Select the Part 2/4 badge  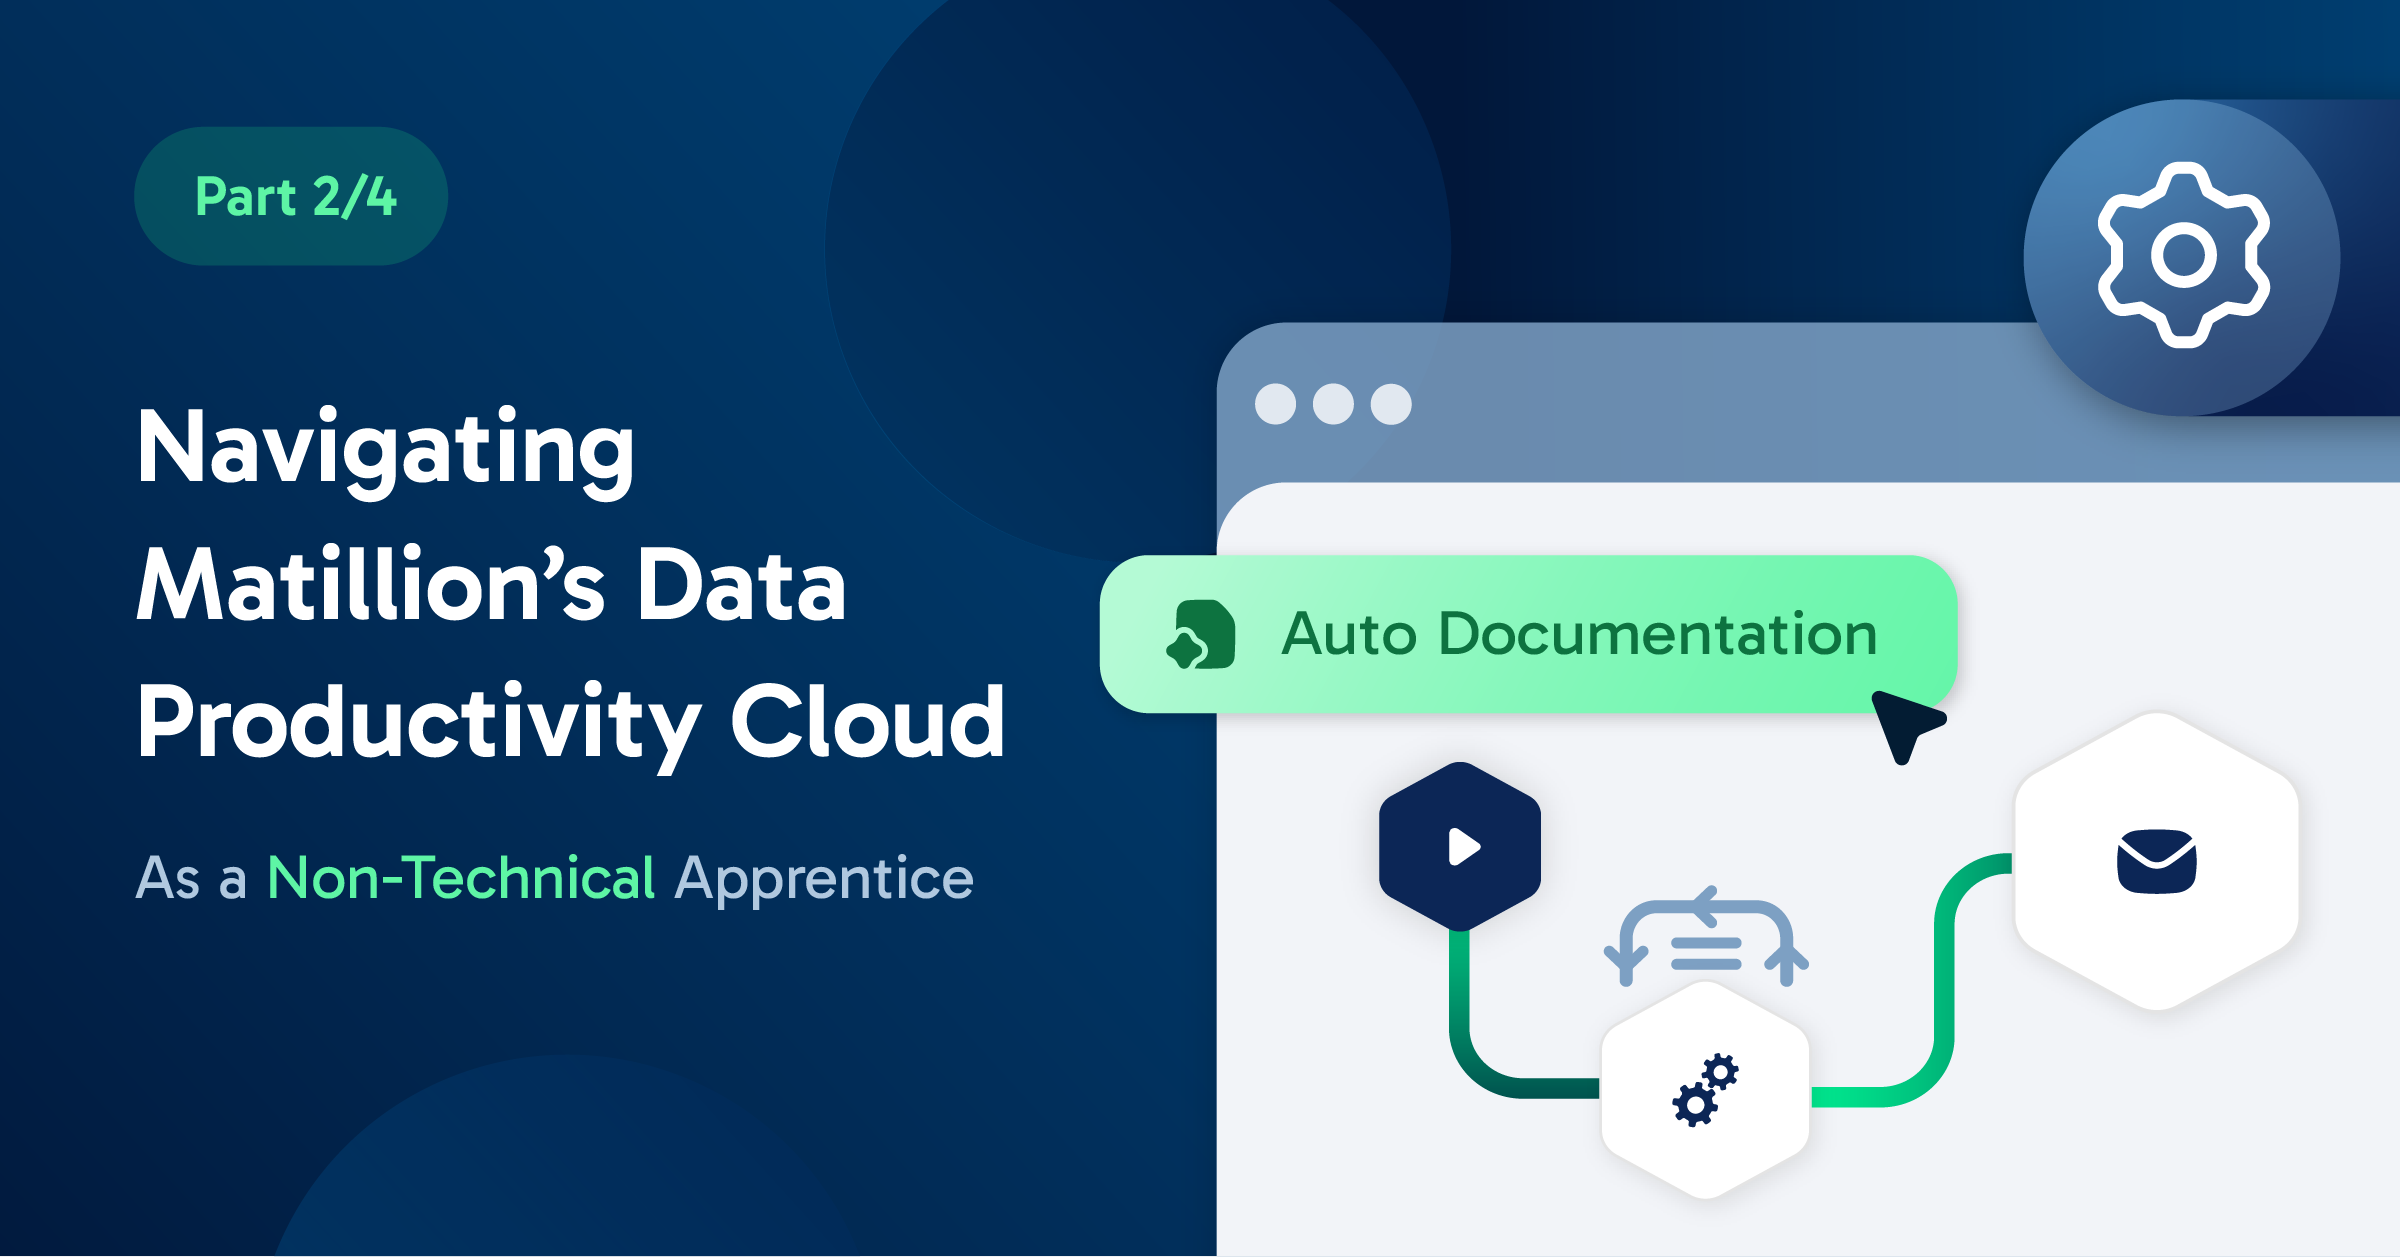click(x=291, y=196)
